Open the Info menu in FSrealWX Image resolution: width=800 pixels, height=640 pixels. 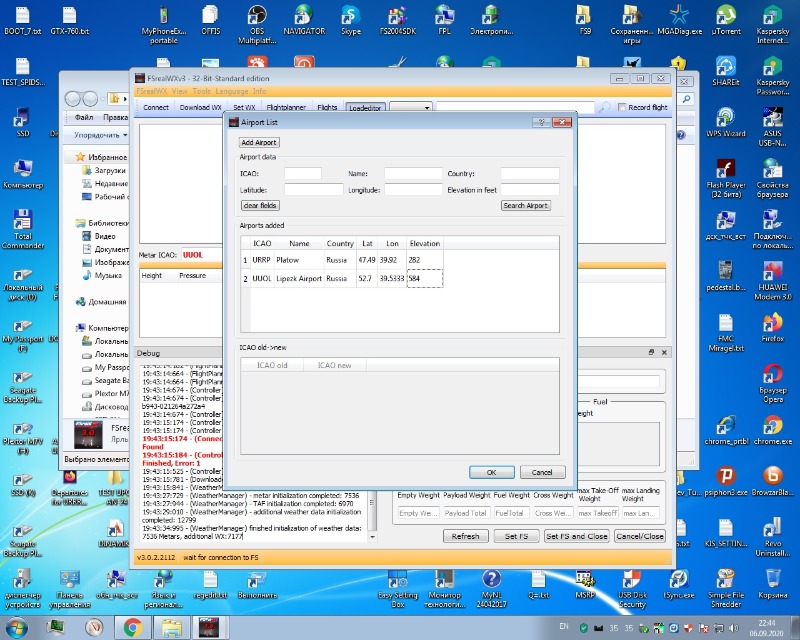coord(259,91)
